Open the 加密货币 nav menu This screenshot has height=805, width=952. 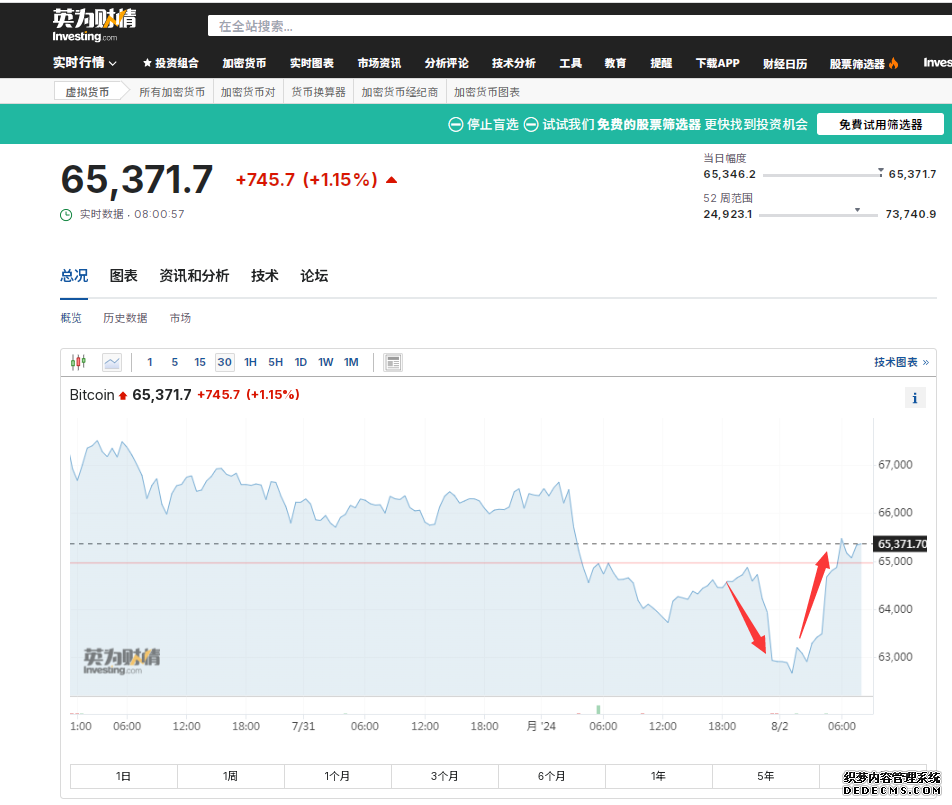(244, 63)
